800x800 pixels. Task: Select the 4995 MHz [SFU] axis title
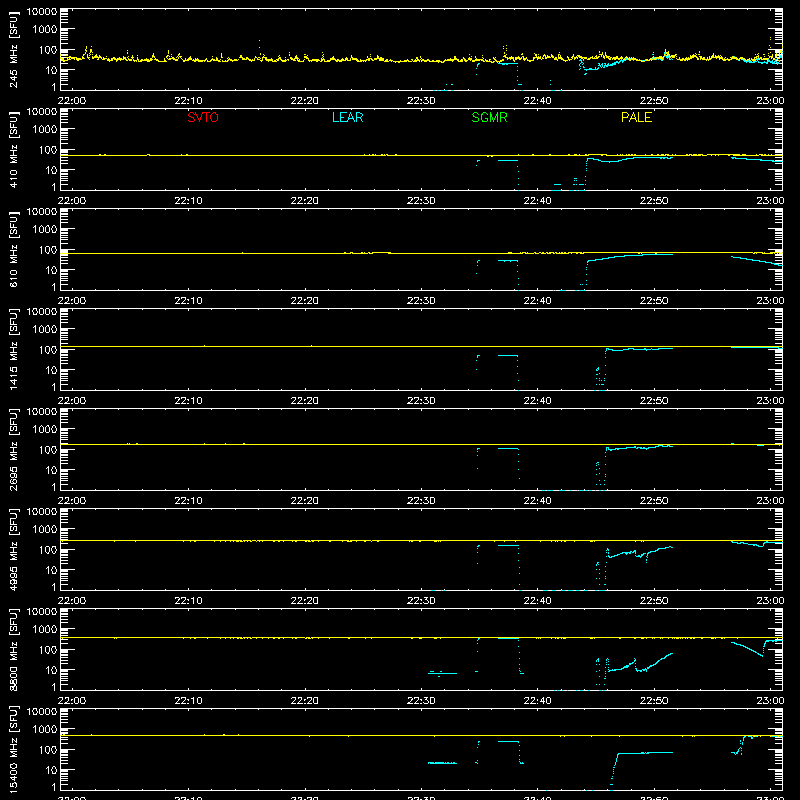tap(14, 549)
